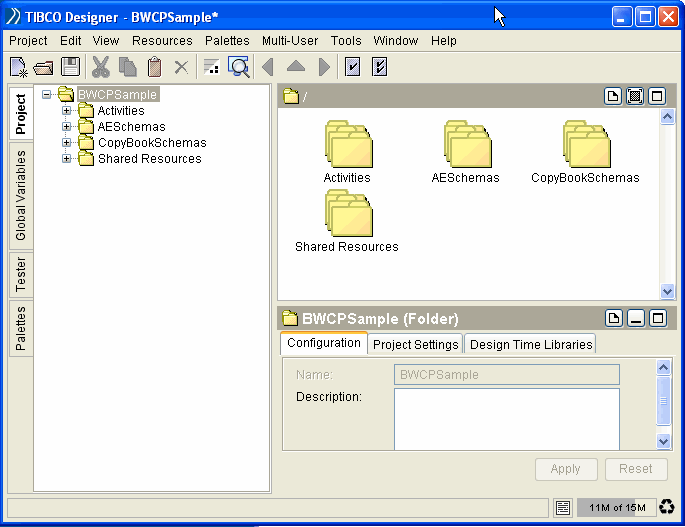Switch to the Configuration tab
This screenshot has width=685, height=527.
[324, 343]
